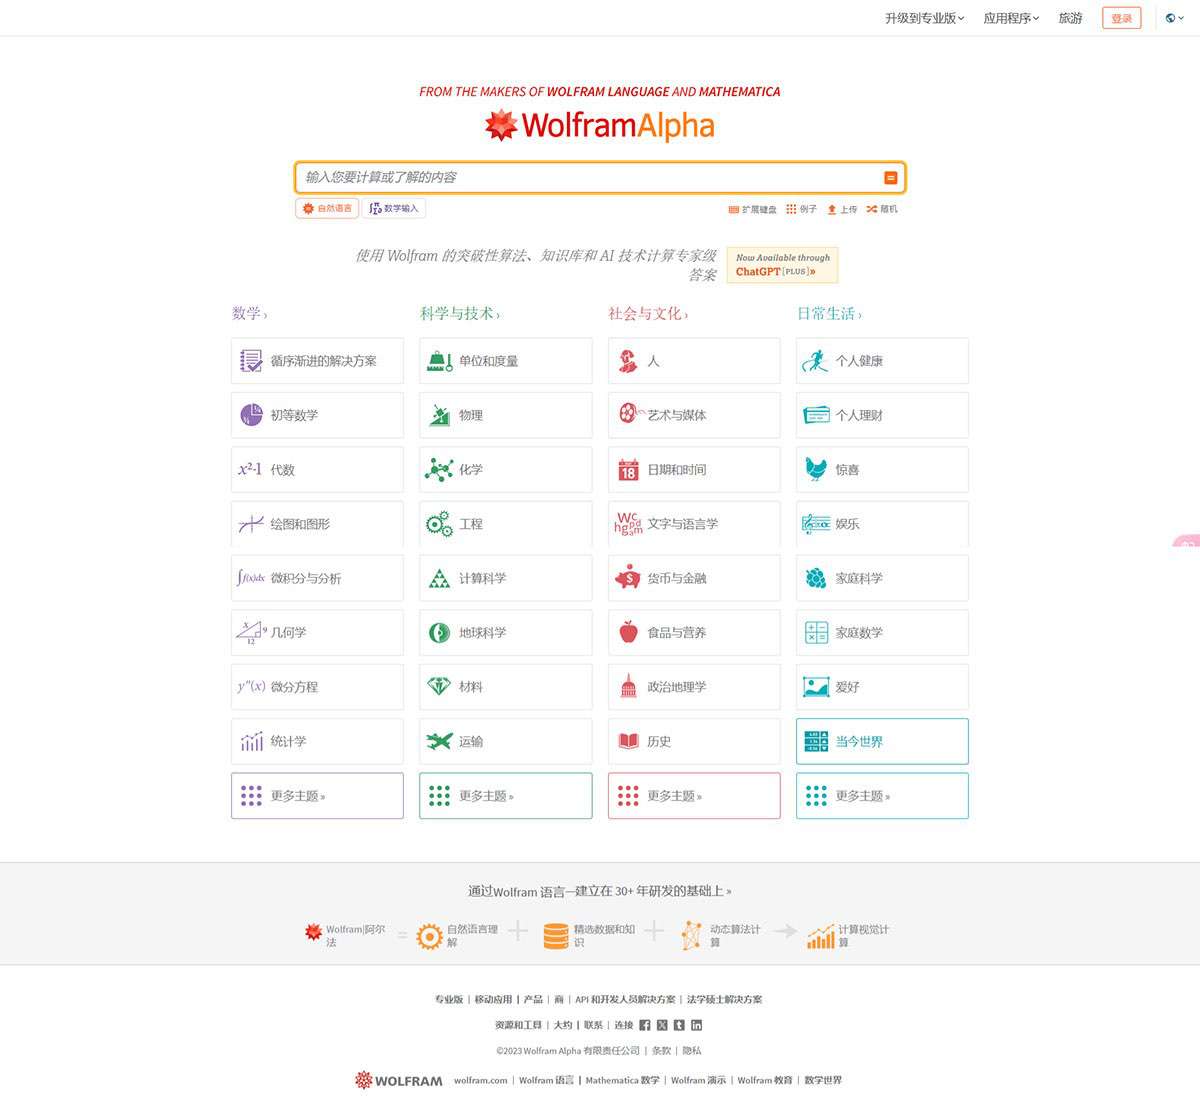Open Political geography (政治地理学) tile

pyautogui.click(x=694, y=687)
